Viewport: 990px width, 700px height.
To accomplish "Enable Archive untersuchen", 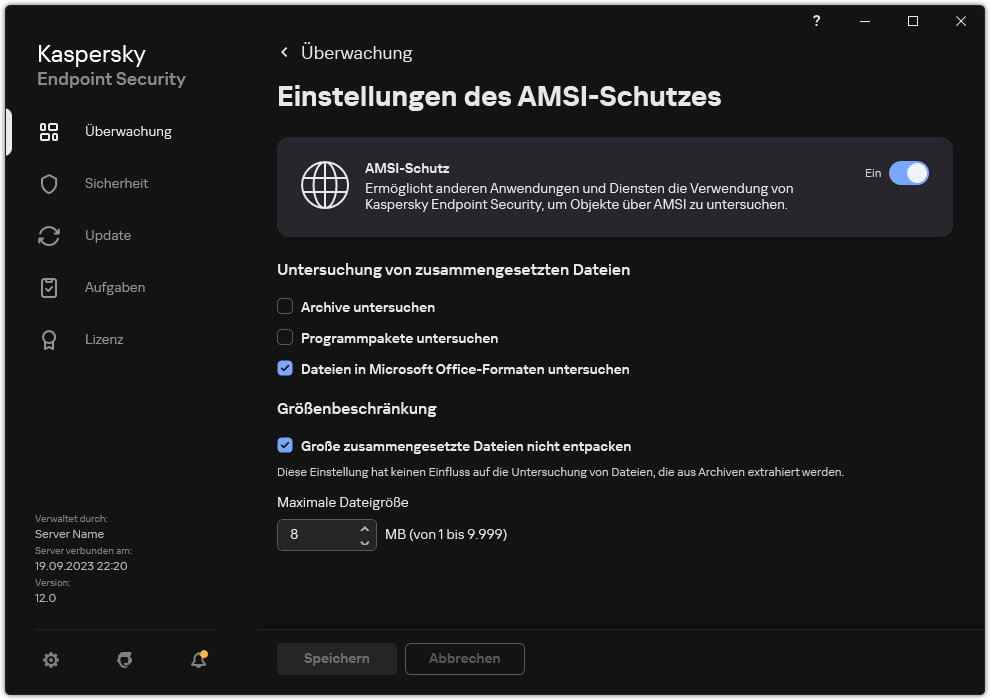I will click(x=285, y=306).
